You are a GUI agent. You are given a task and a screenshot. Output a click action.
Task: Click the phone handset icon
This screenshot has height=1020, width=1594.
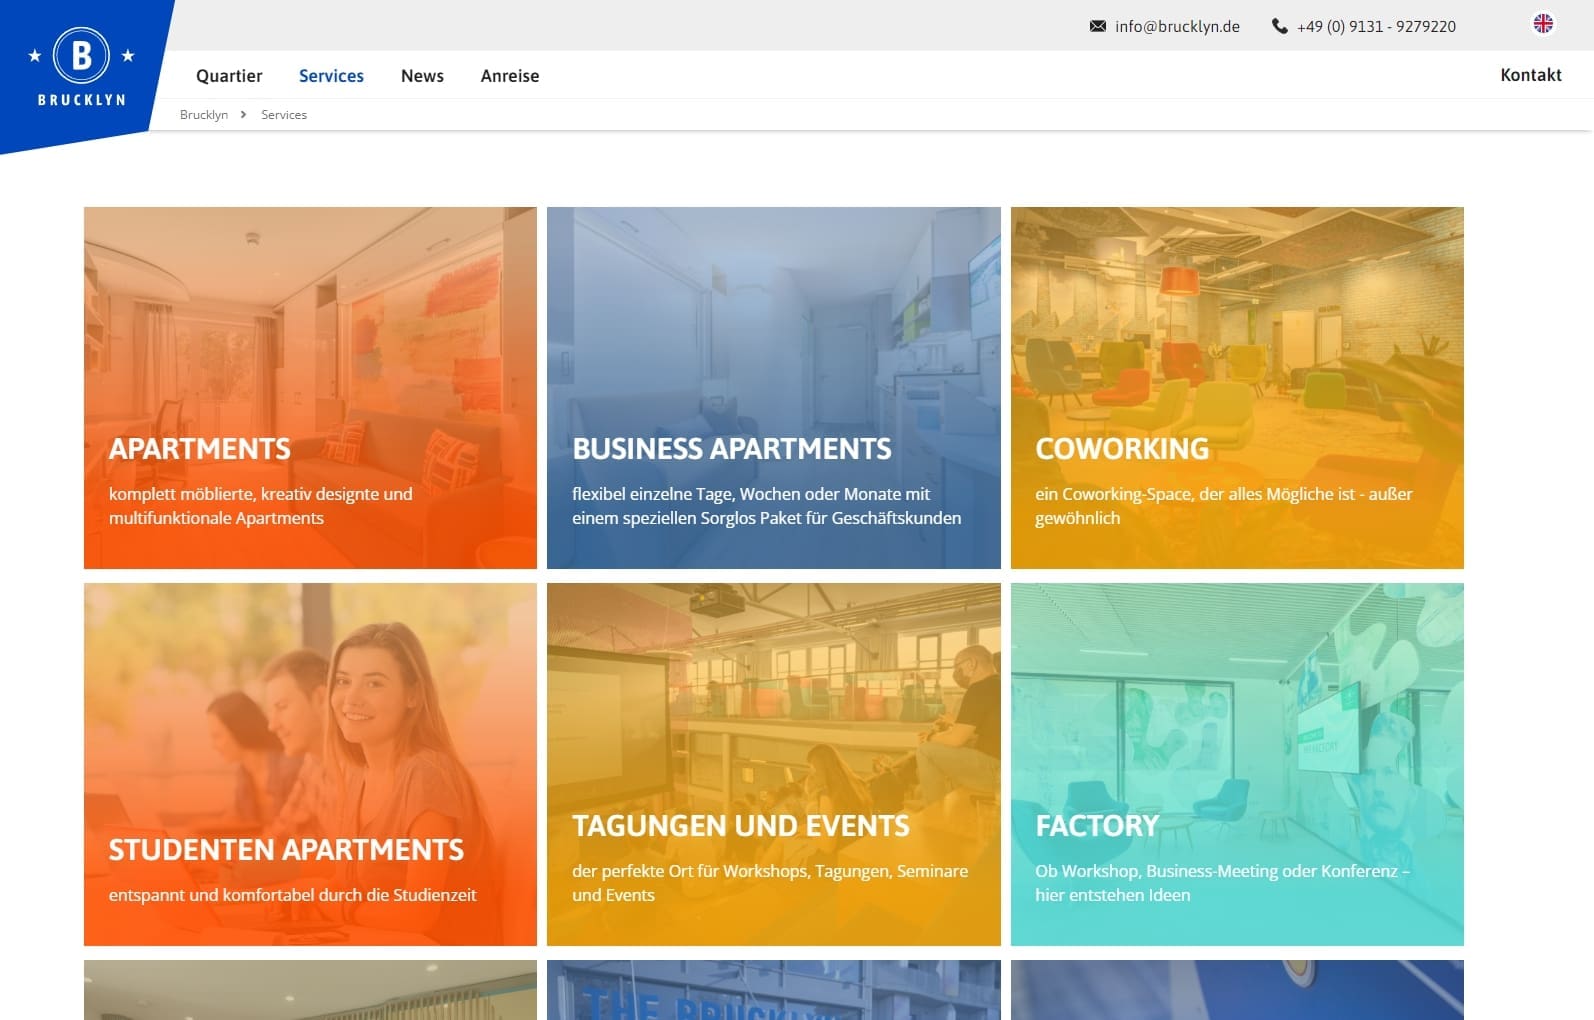pos(1279,26)
